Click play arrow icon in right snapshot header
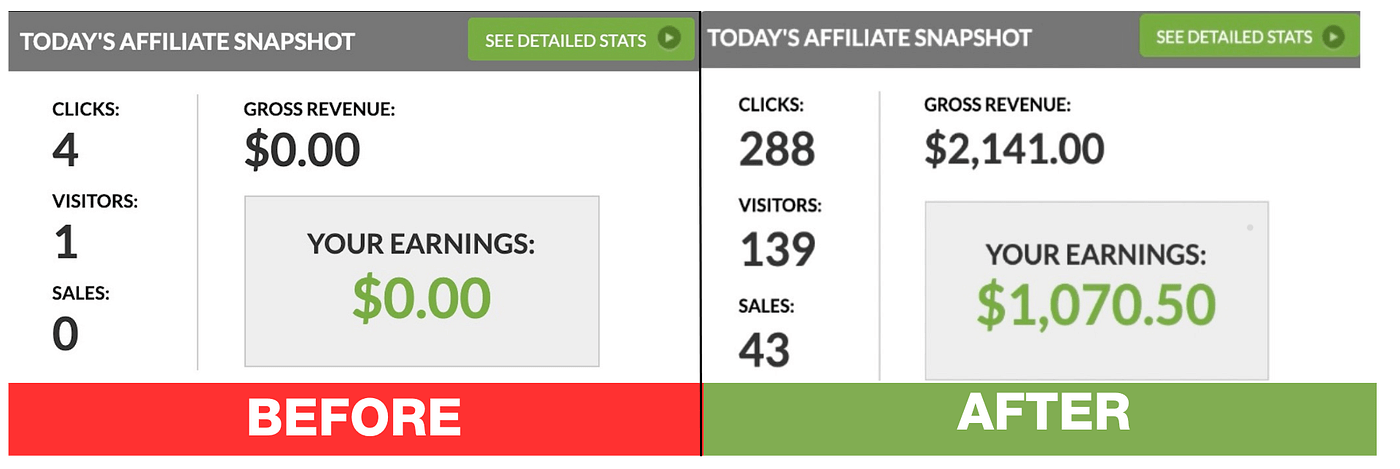Image resolution: width=1400 pixels, height=469 pixels. click(x=1332, y=37)
